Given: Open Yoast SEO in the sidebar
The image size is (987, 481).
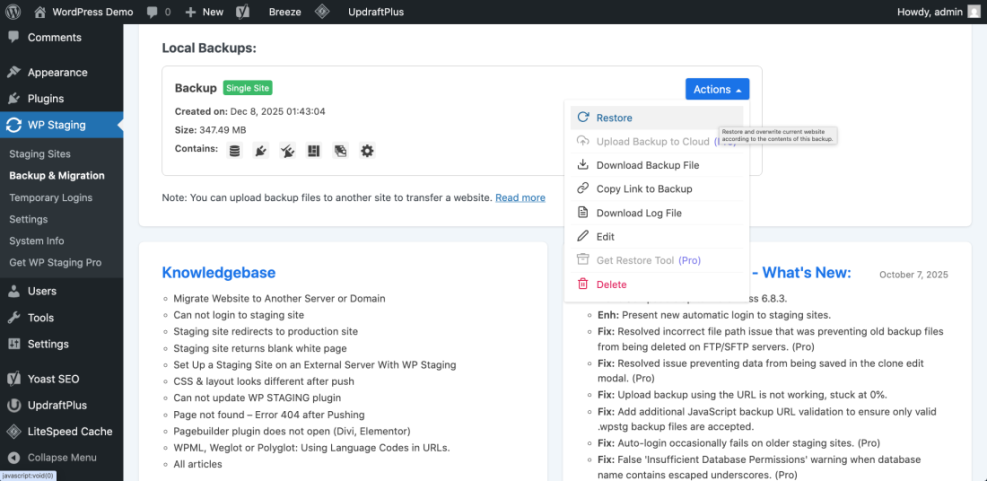Looking at the screenshot, I should coord(62,379).
